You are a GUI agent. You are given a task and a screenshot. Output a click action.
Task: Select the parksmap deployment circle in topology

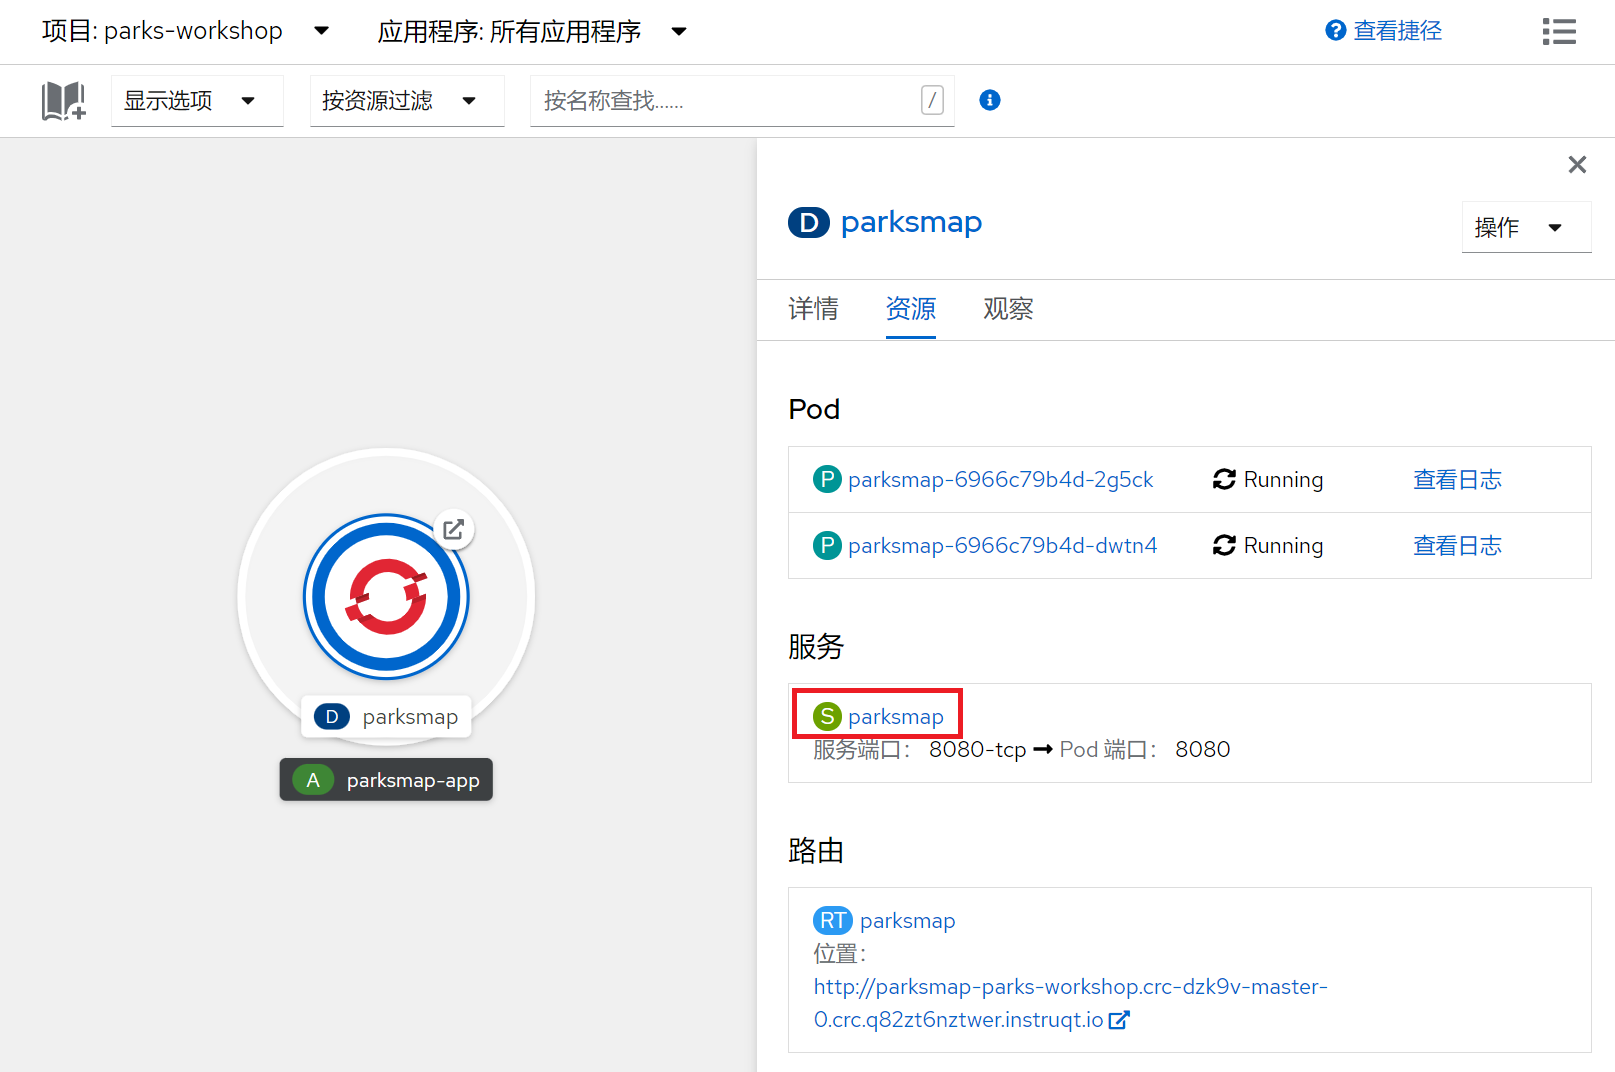pos(386,597)
